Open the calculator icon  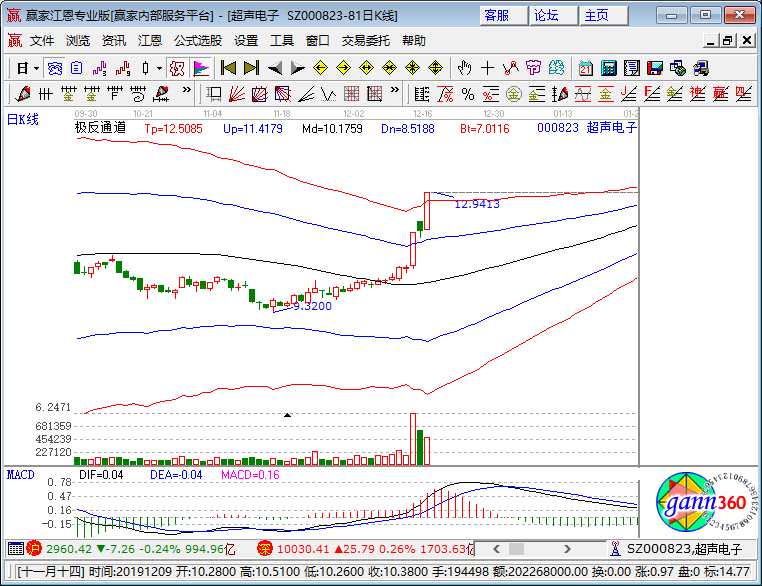pos(608,68)
